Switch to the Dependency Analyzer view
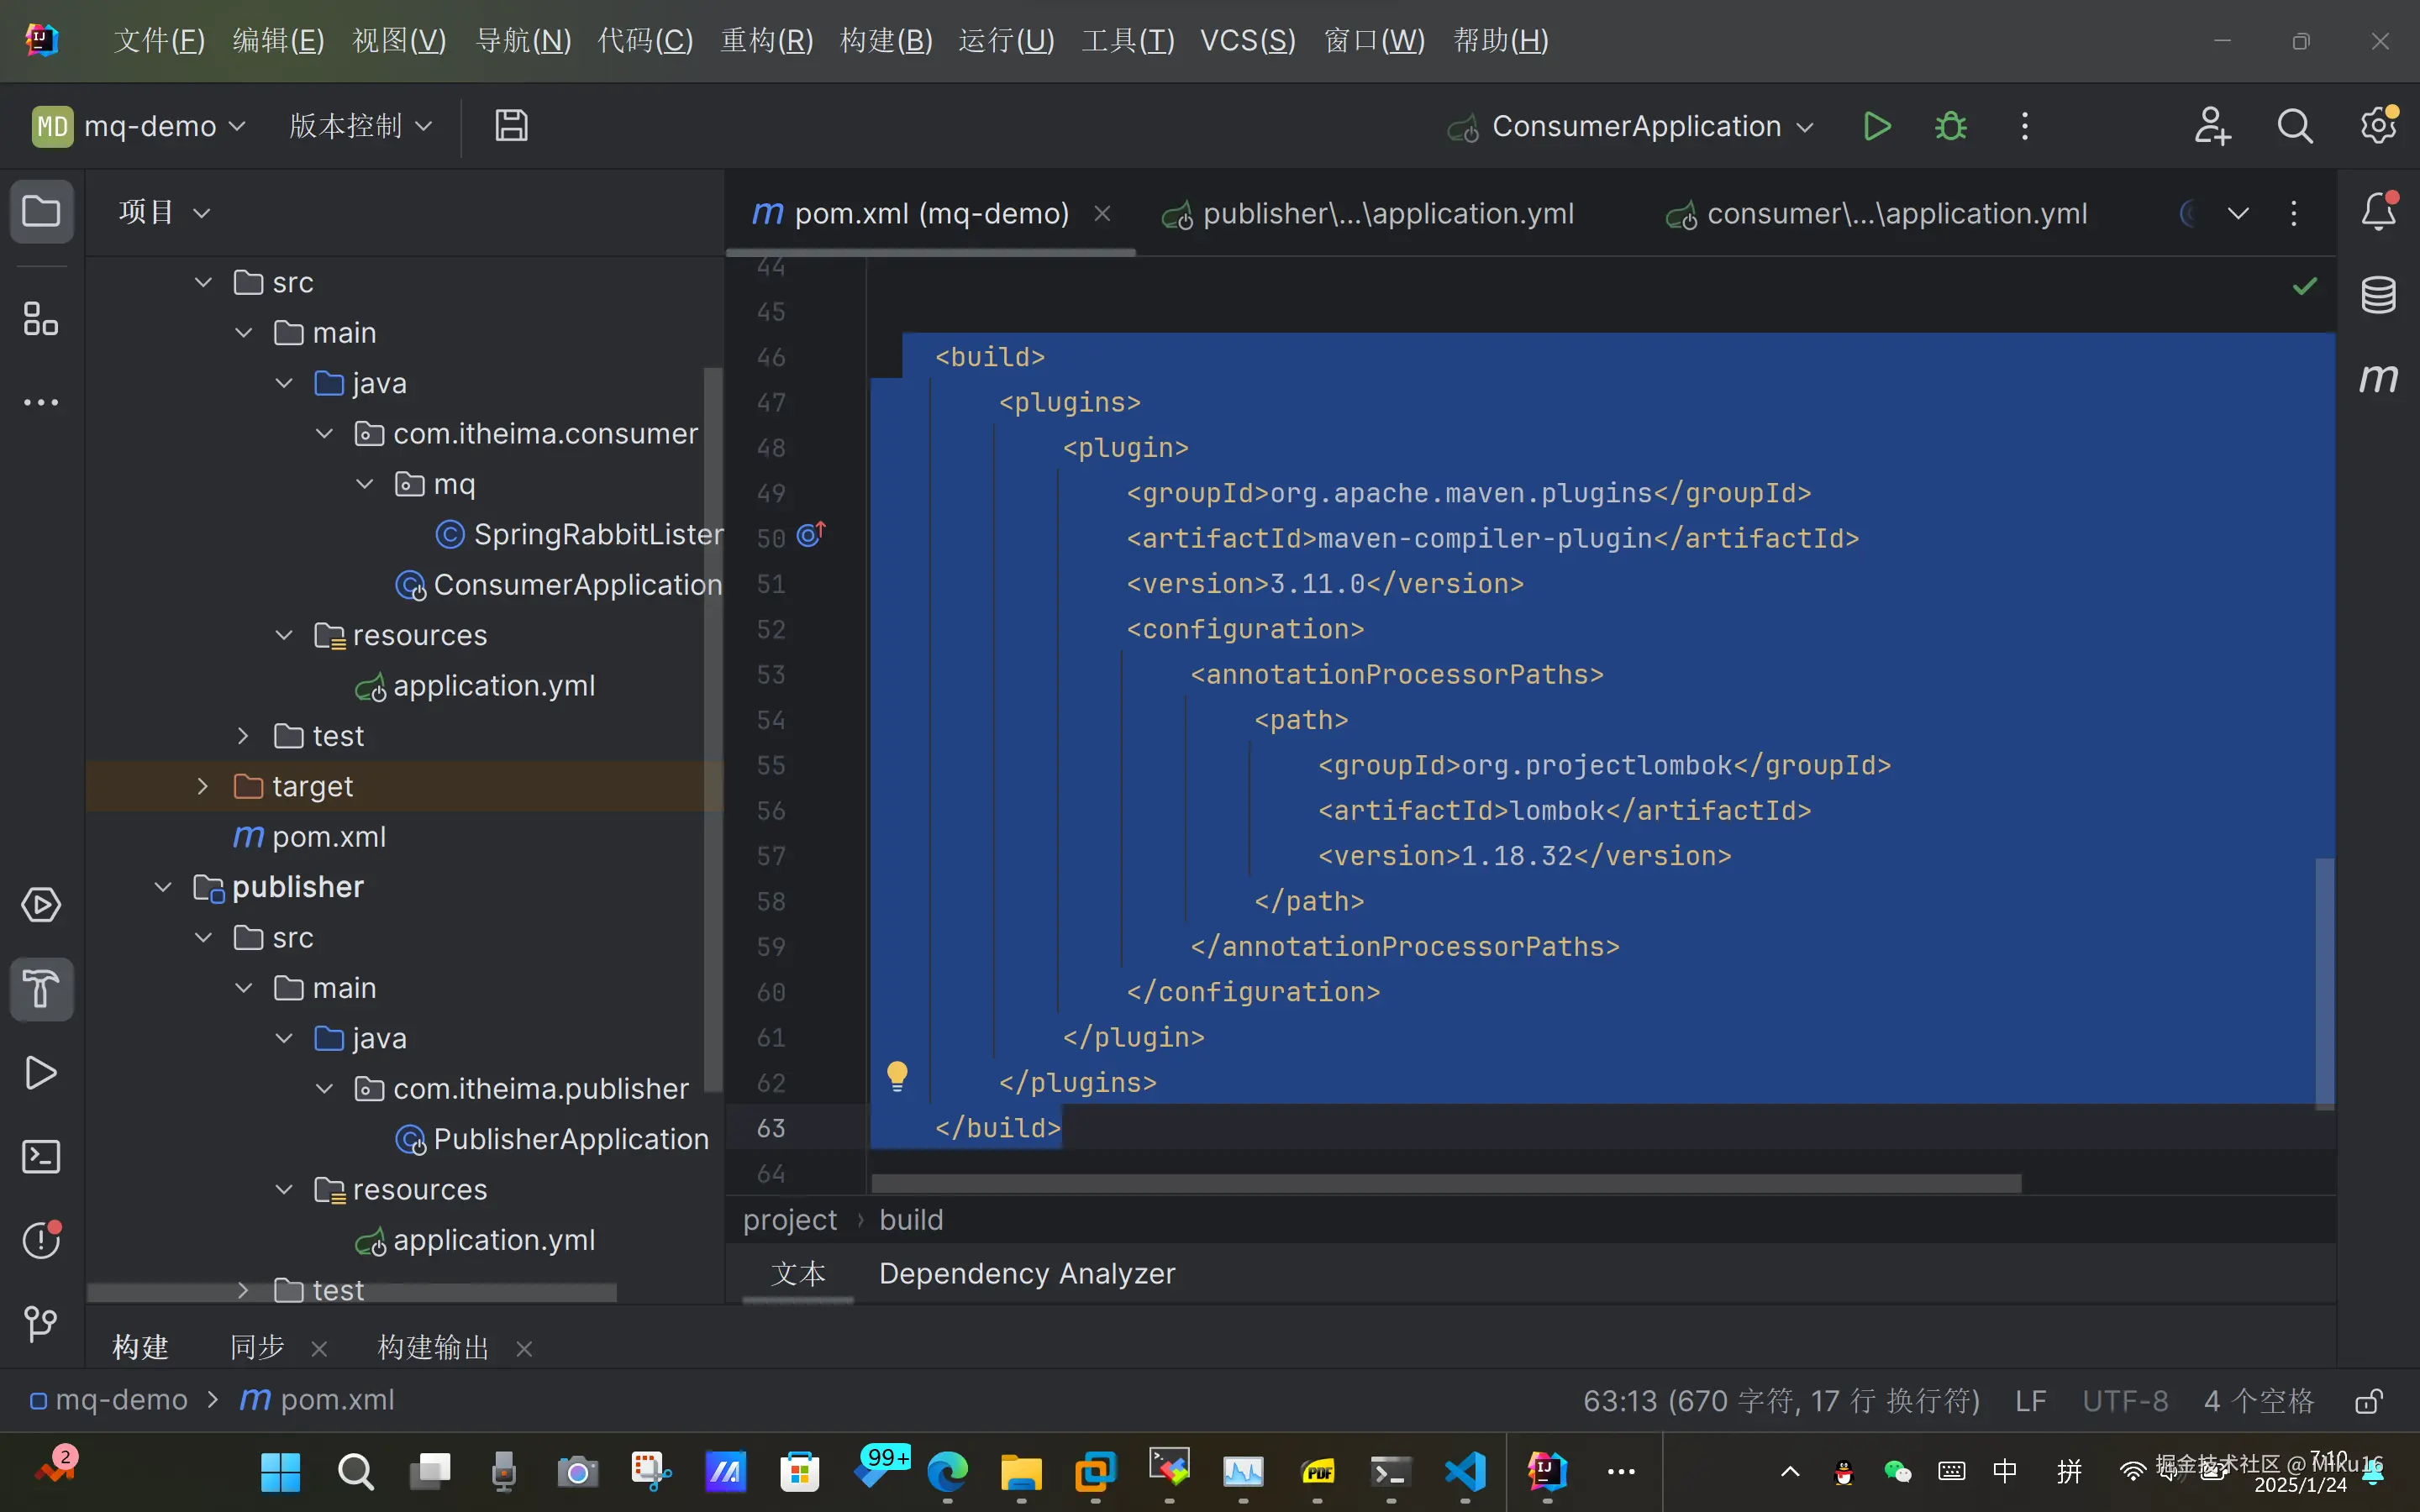 [x=1026, y=1274]
